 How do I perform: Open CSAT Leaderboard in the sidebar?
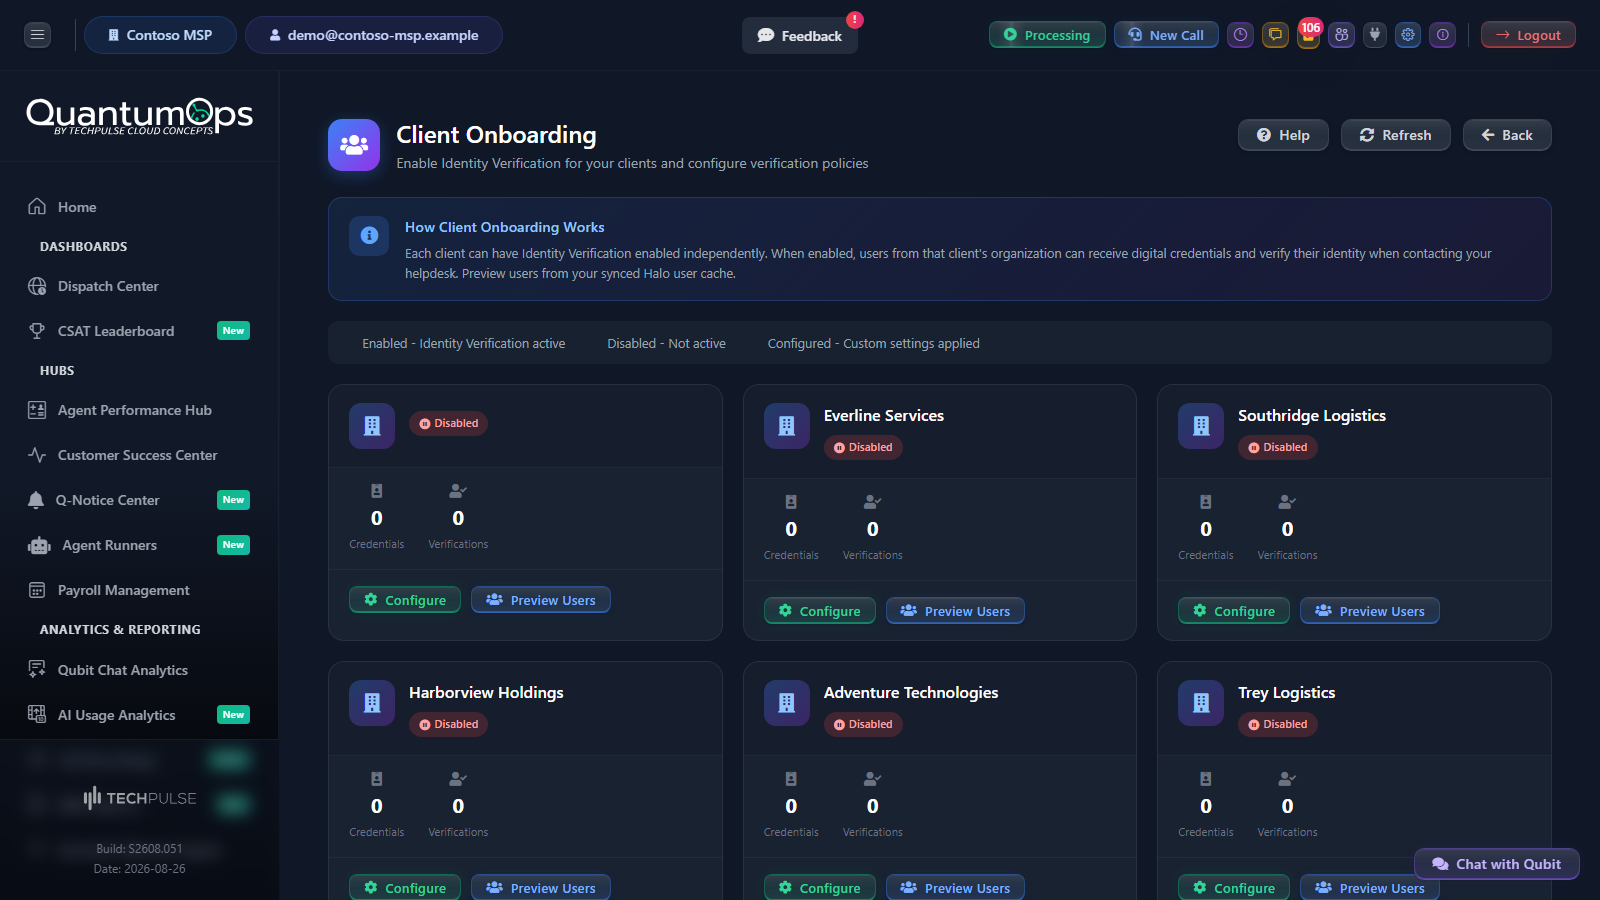[139, 331]
